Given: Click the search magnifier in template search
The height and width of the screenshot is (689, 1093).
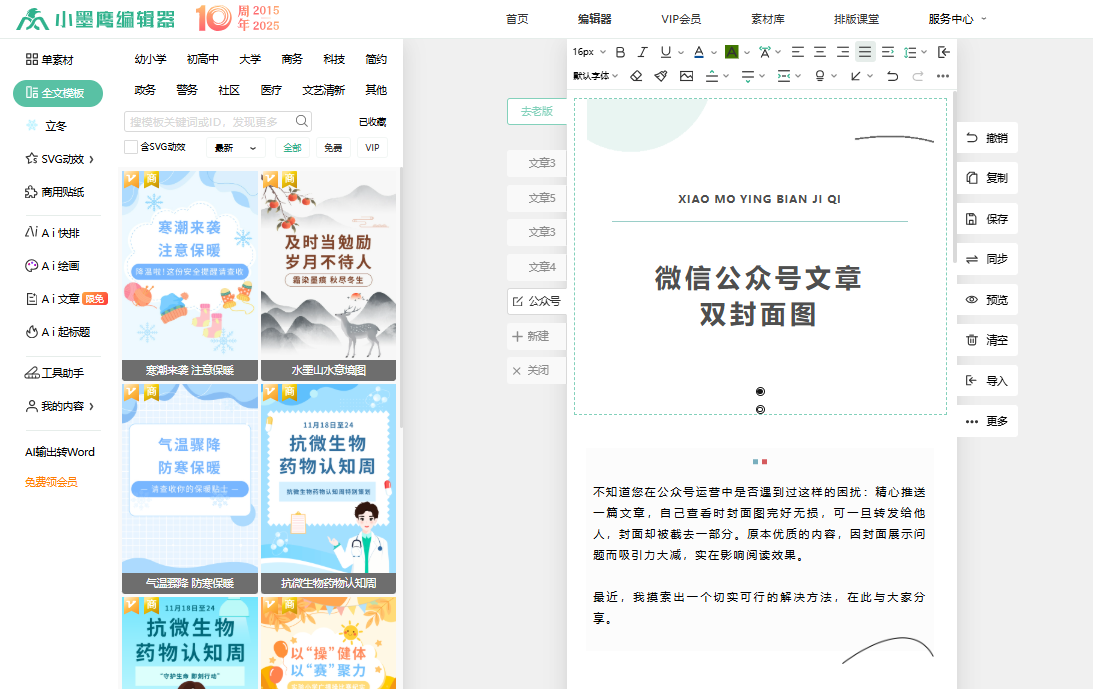Looking at the screenshot, I should tap(301, 121).
